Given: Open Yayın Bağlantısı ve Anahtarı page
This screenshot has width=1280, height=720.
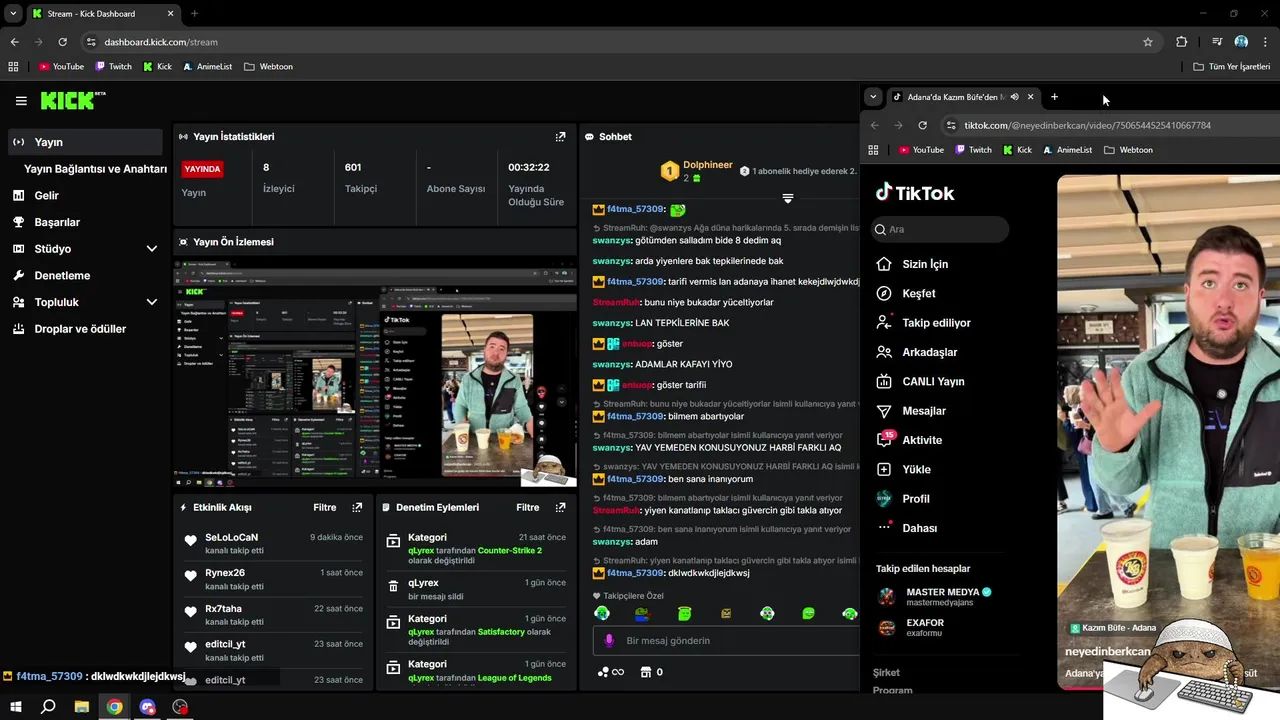Looking at the screenshot, I should click(x=95, y=169).
